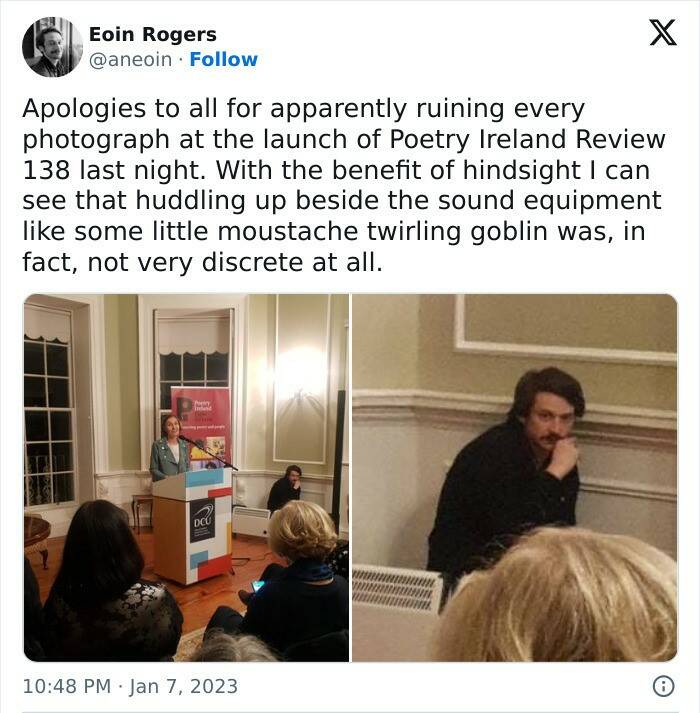The width and height of the screenshot is (700, 713).
Task: Open Eoin Rogers' profile picture
Action: pos(53,46)
